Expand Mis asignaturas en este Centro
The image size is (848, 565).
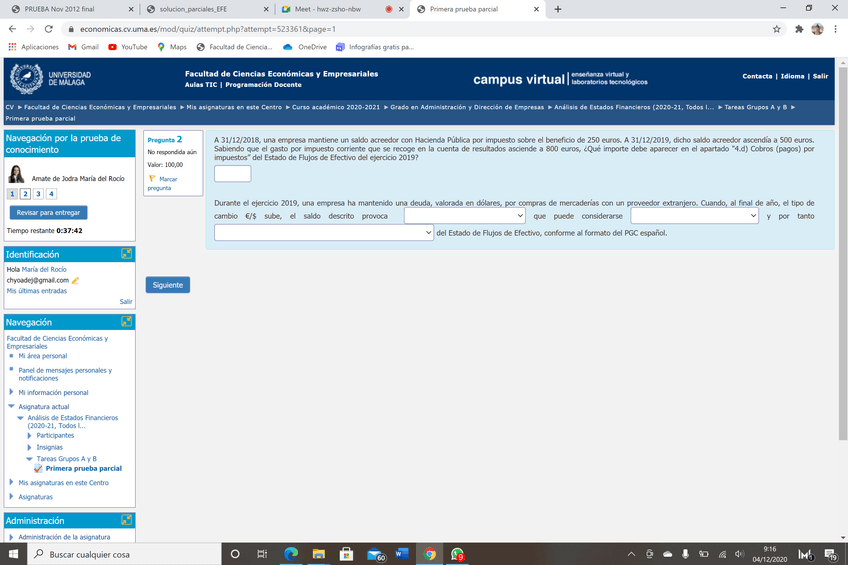coord(11,482)
